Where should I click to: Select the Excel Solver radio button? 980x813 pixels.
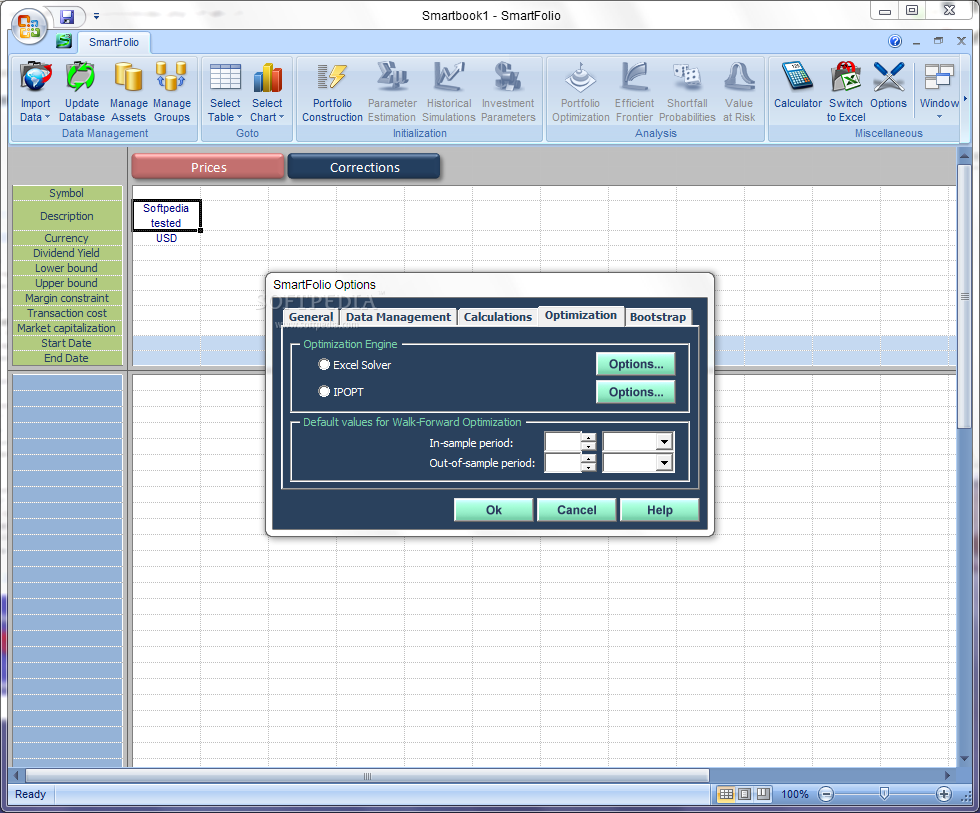point(324,364)
